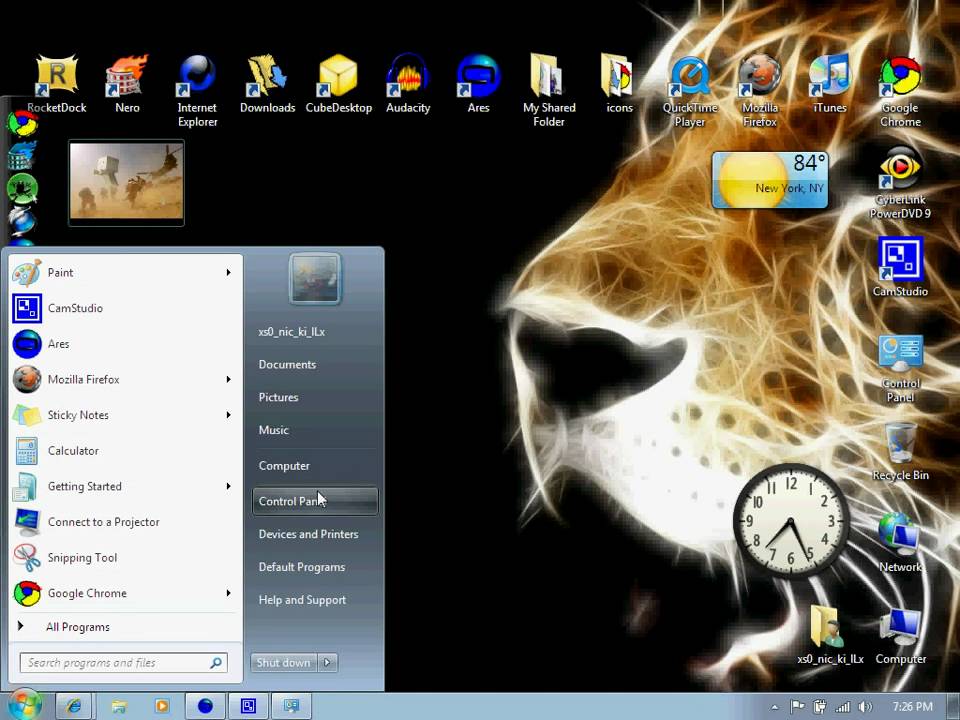The image size is (960, 720).
Task: Expand Google Chrome jump list arrow
Action: pyautogui.click(x=228, y=593)
